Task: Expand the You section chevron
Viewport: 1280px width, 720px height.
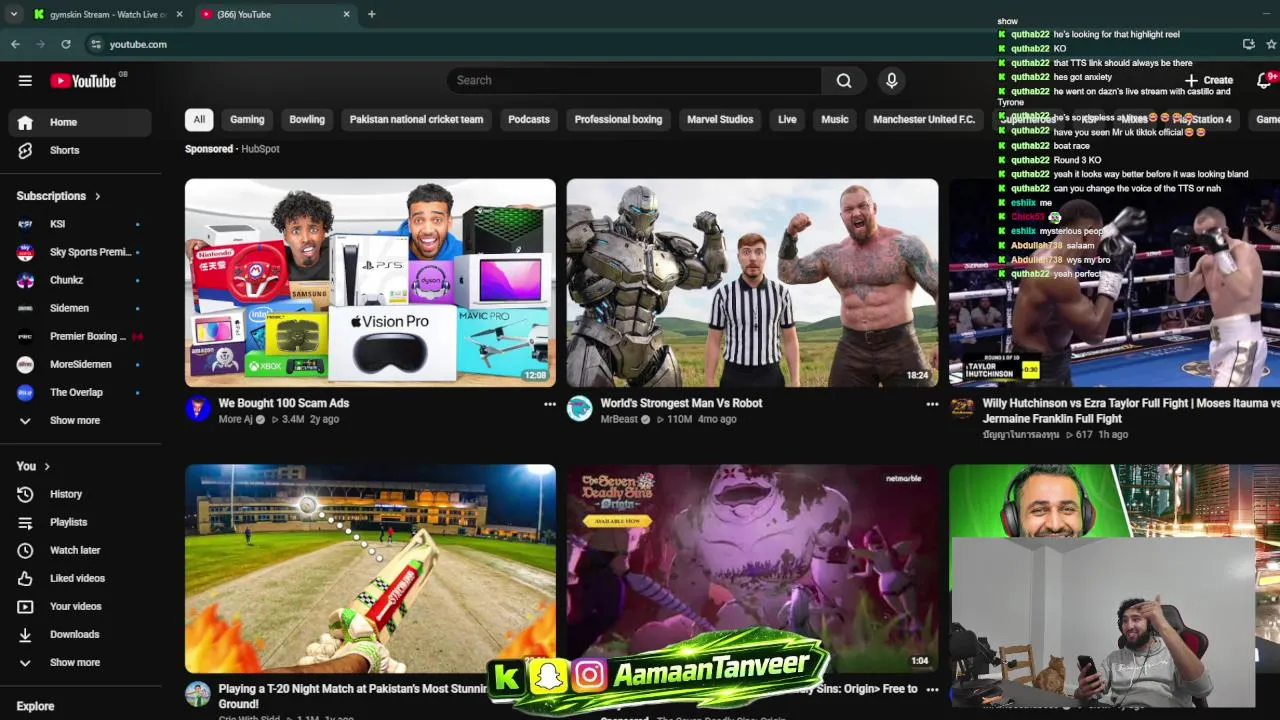Action: (x=47, y=466)
